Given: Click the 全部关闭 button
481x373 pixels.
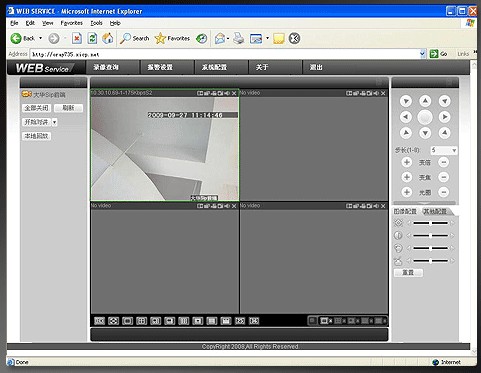Looking at the screenshot, I should [x=37, y=108].
